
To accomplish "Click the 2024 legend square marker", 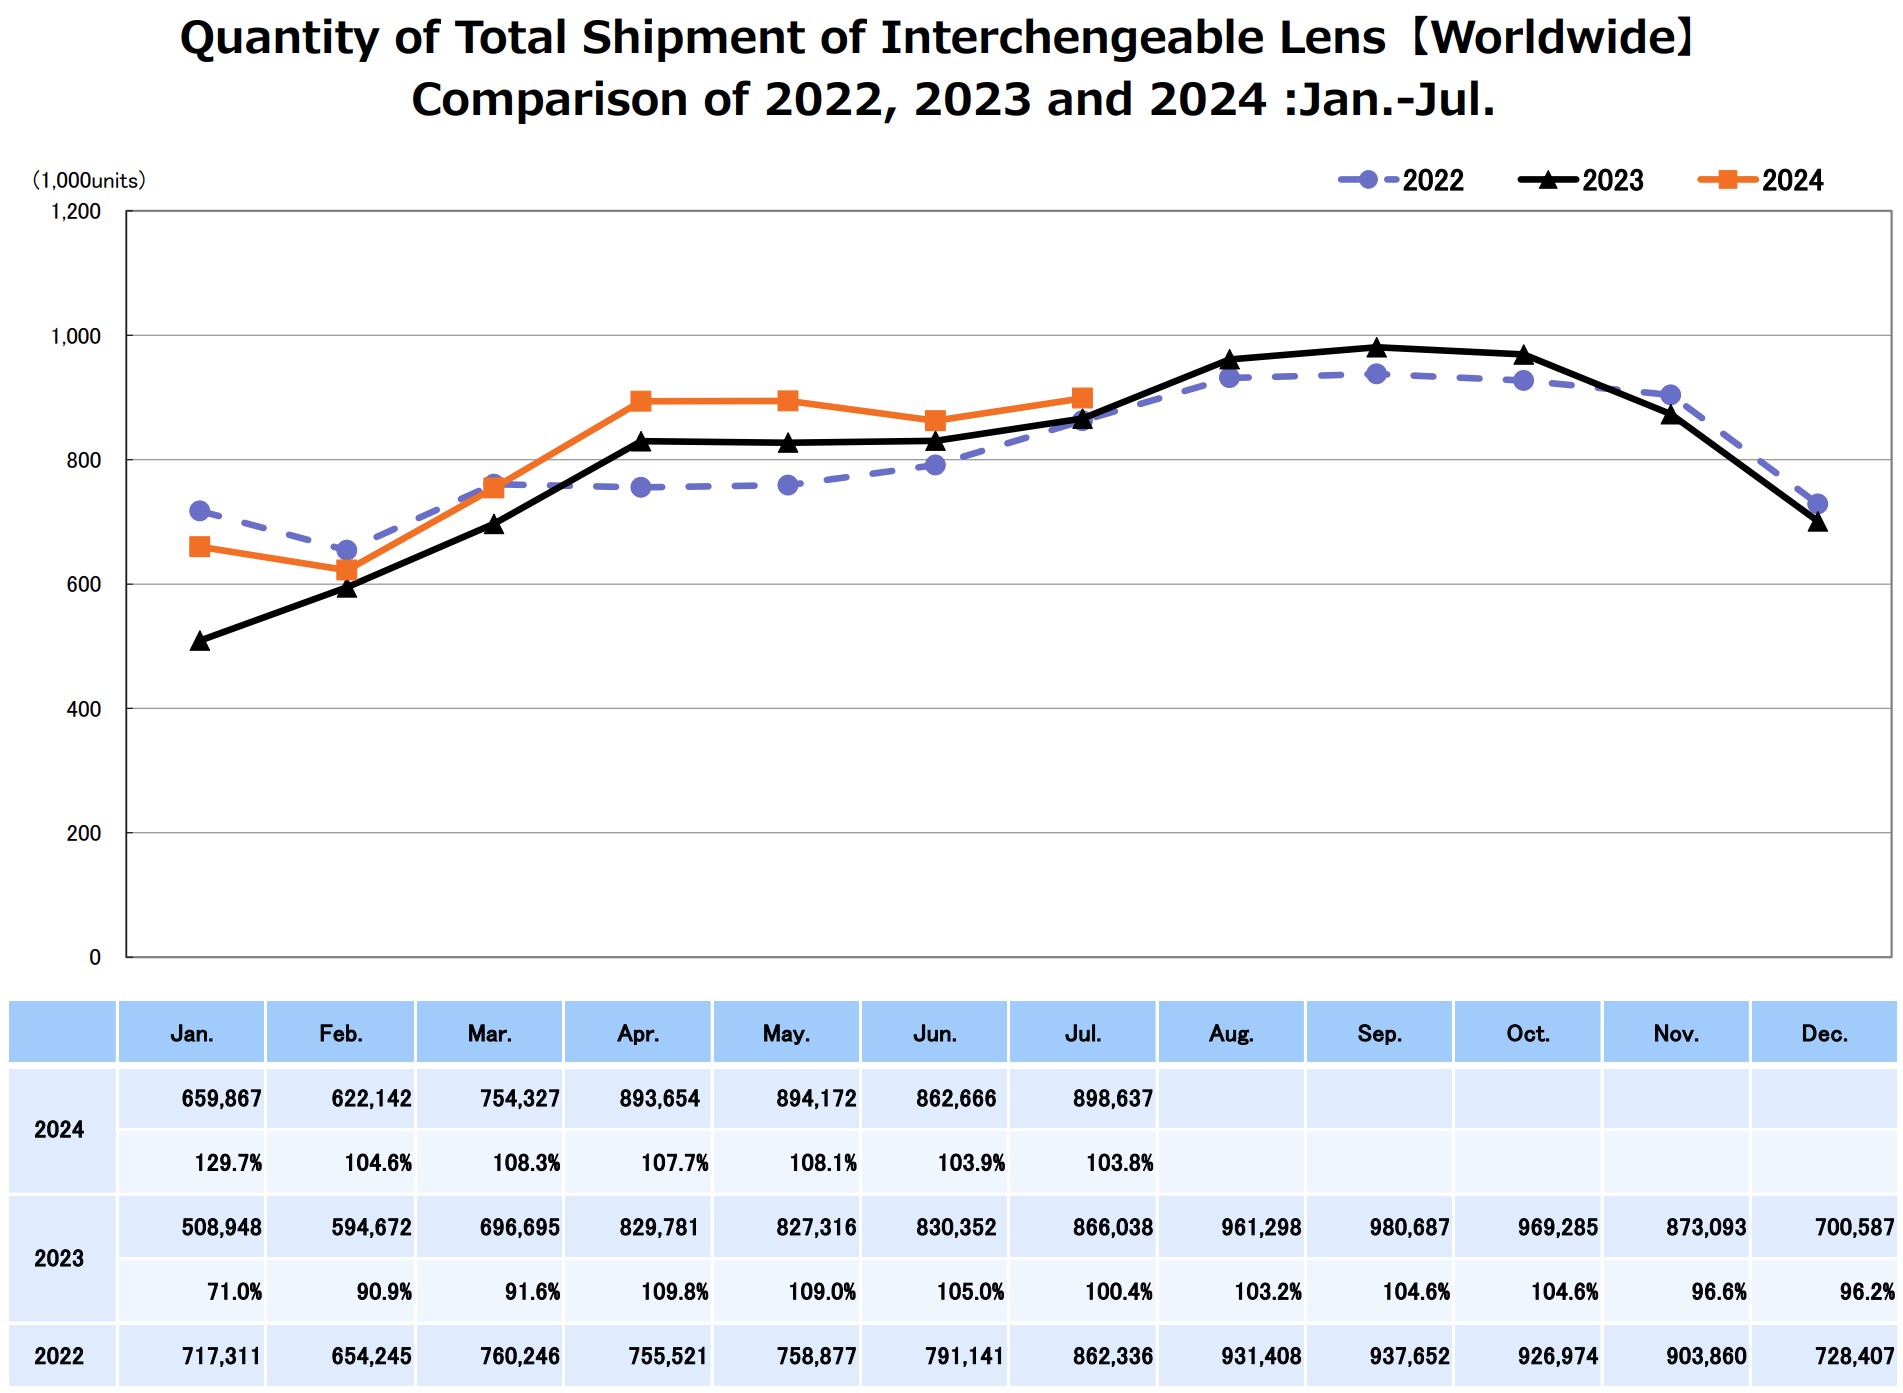I will click(1727, 180).
